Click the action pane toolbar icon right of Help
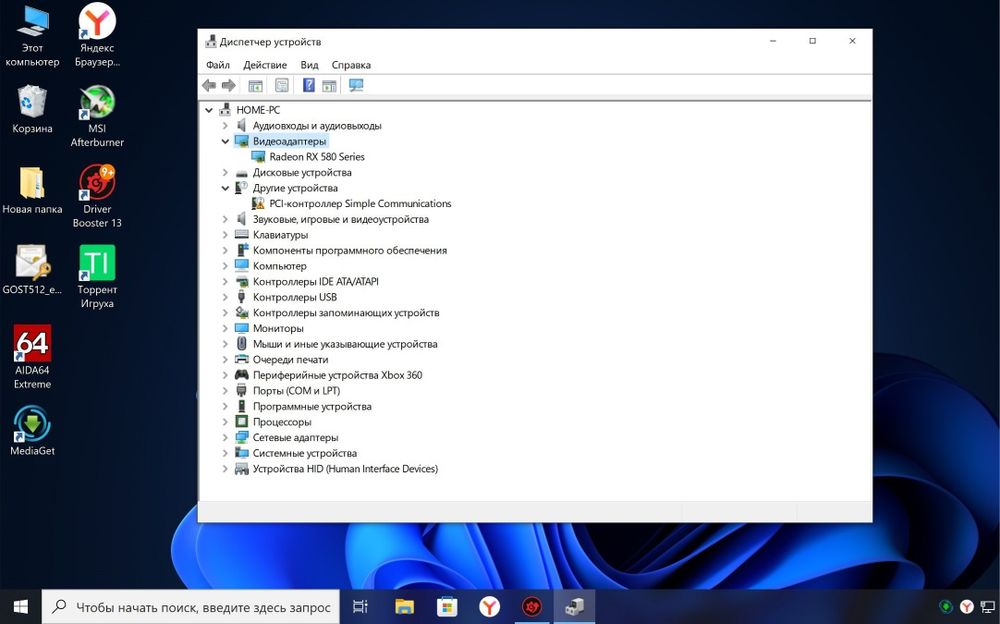Screen dimensions: 1000x624 329,85
